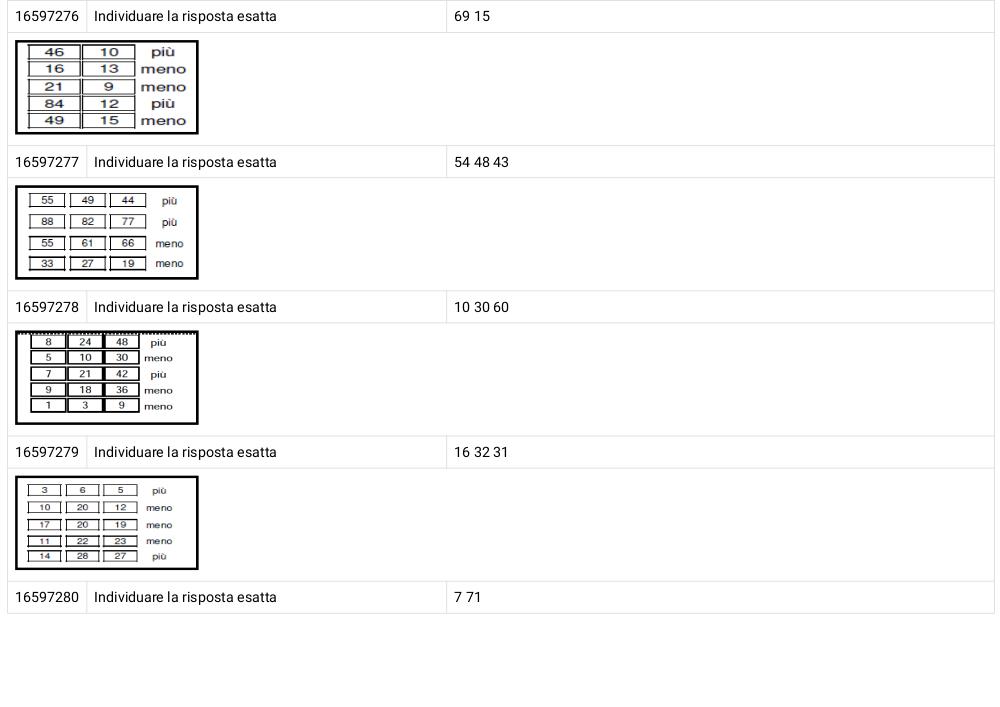Click "Individuare la risposta esatta" for 16597276

coord(185,17)
